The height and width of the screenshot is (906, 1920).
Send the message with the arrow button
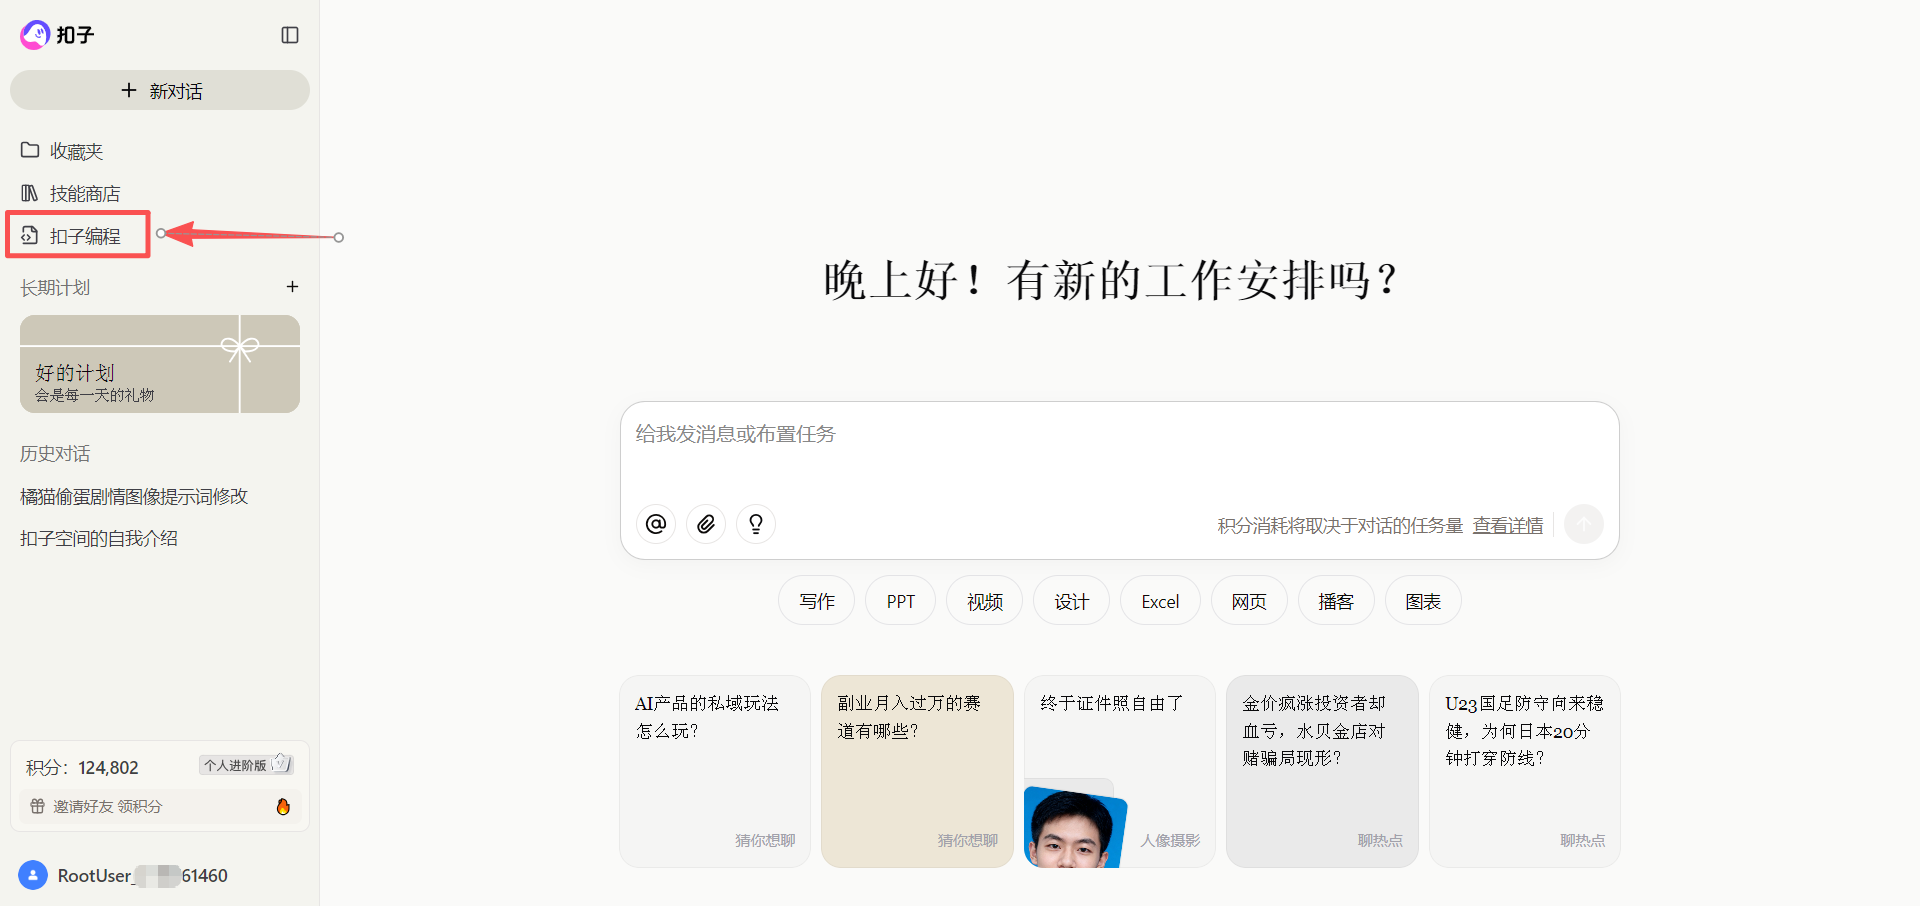point(1583,523)
